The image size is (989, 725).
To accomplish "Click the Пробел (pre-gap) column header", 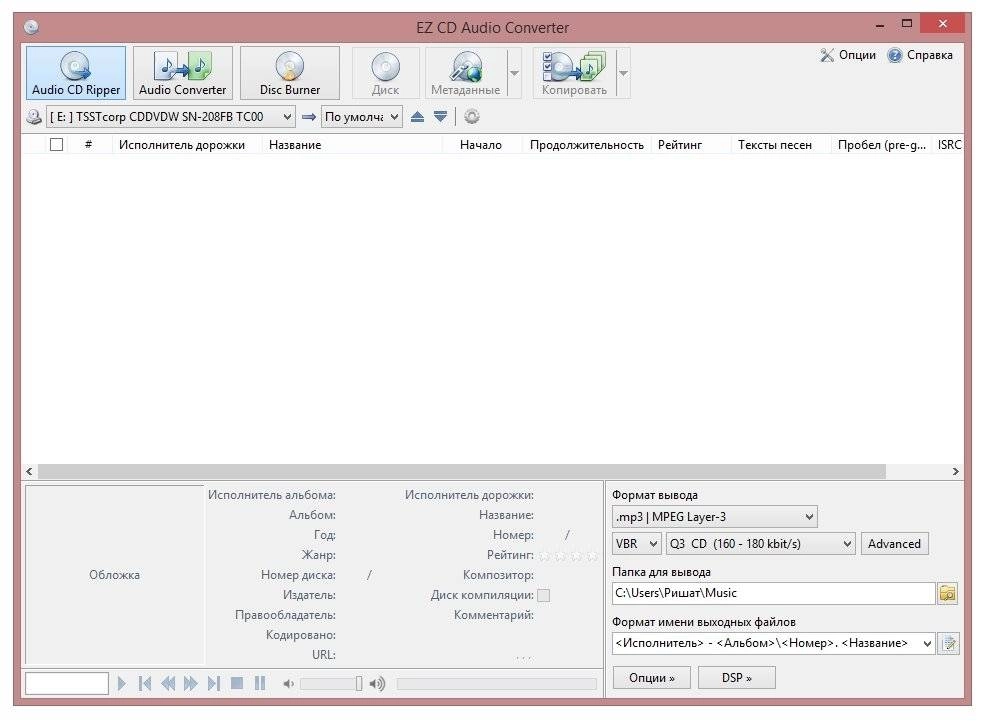I will click(x=881, y=144).
